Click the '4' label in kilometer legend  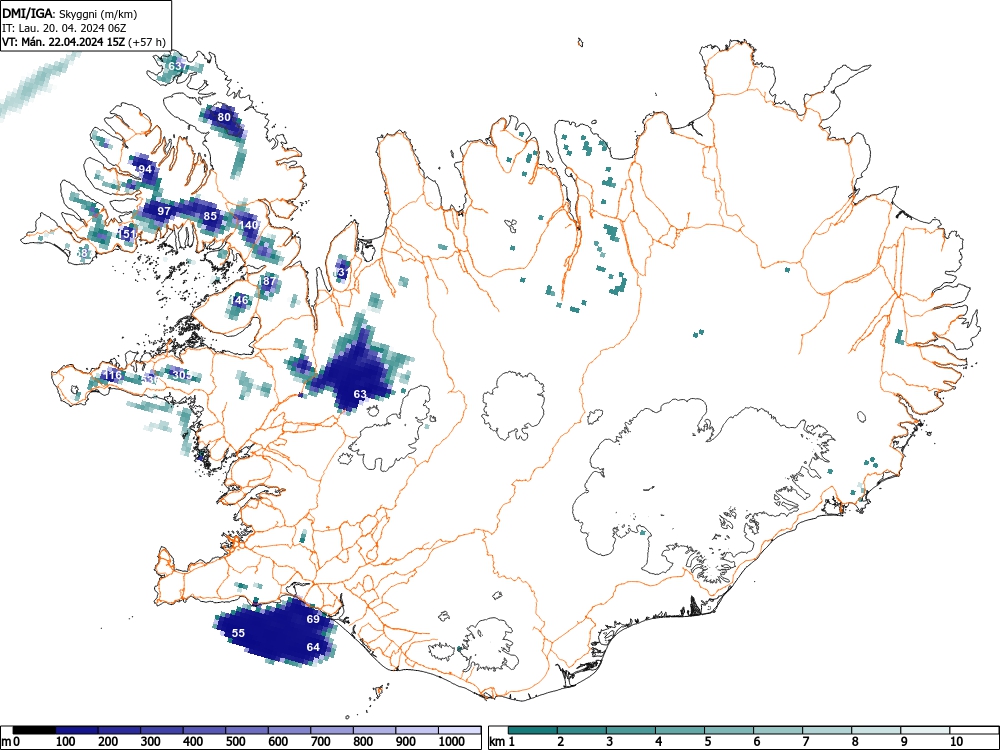658,741
